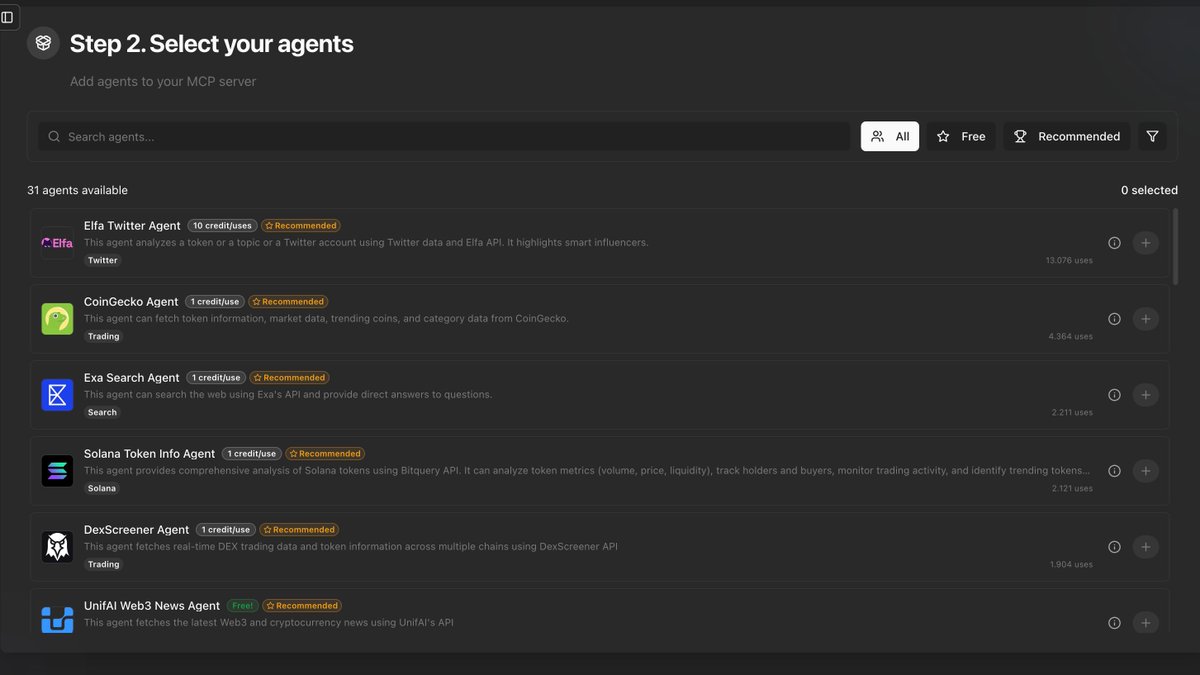The image size is (1200, 675).
Task: Click the Search tag on Exa agent
Action: 102,412
